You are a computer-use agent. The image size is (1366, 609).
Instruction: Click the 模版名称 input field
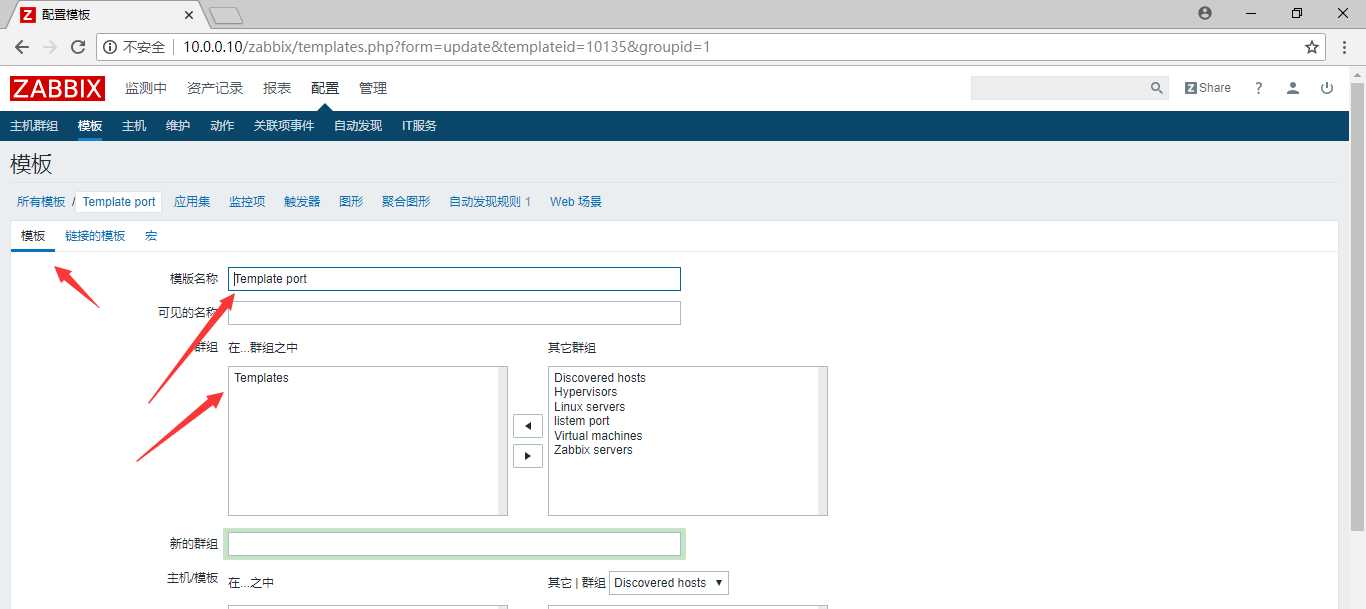[x=454, y=279]
